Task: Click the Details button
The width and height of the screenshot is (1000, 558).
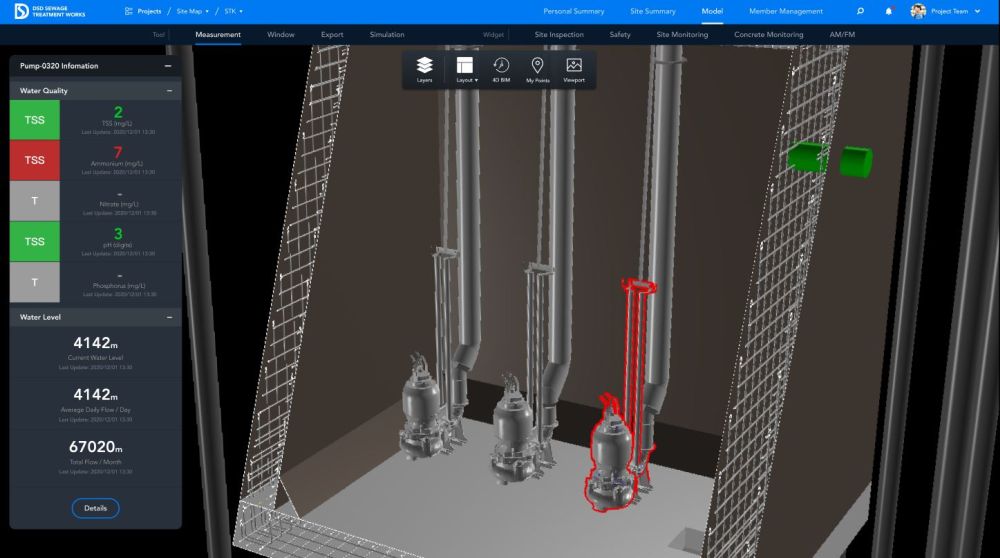Action: (95, 508)
